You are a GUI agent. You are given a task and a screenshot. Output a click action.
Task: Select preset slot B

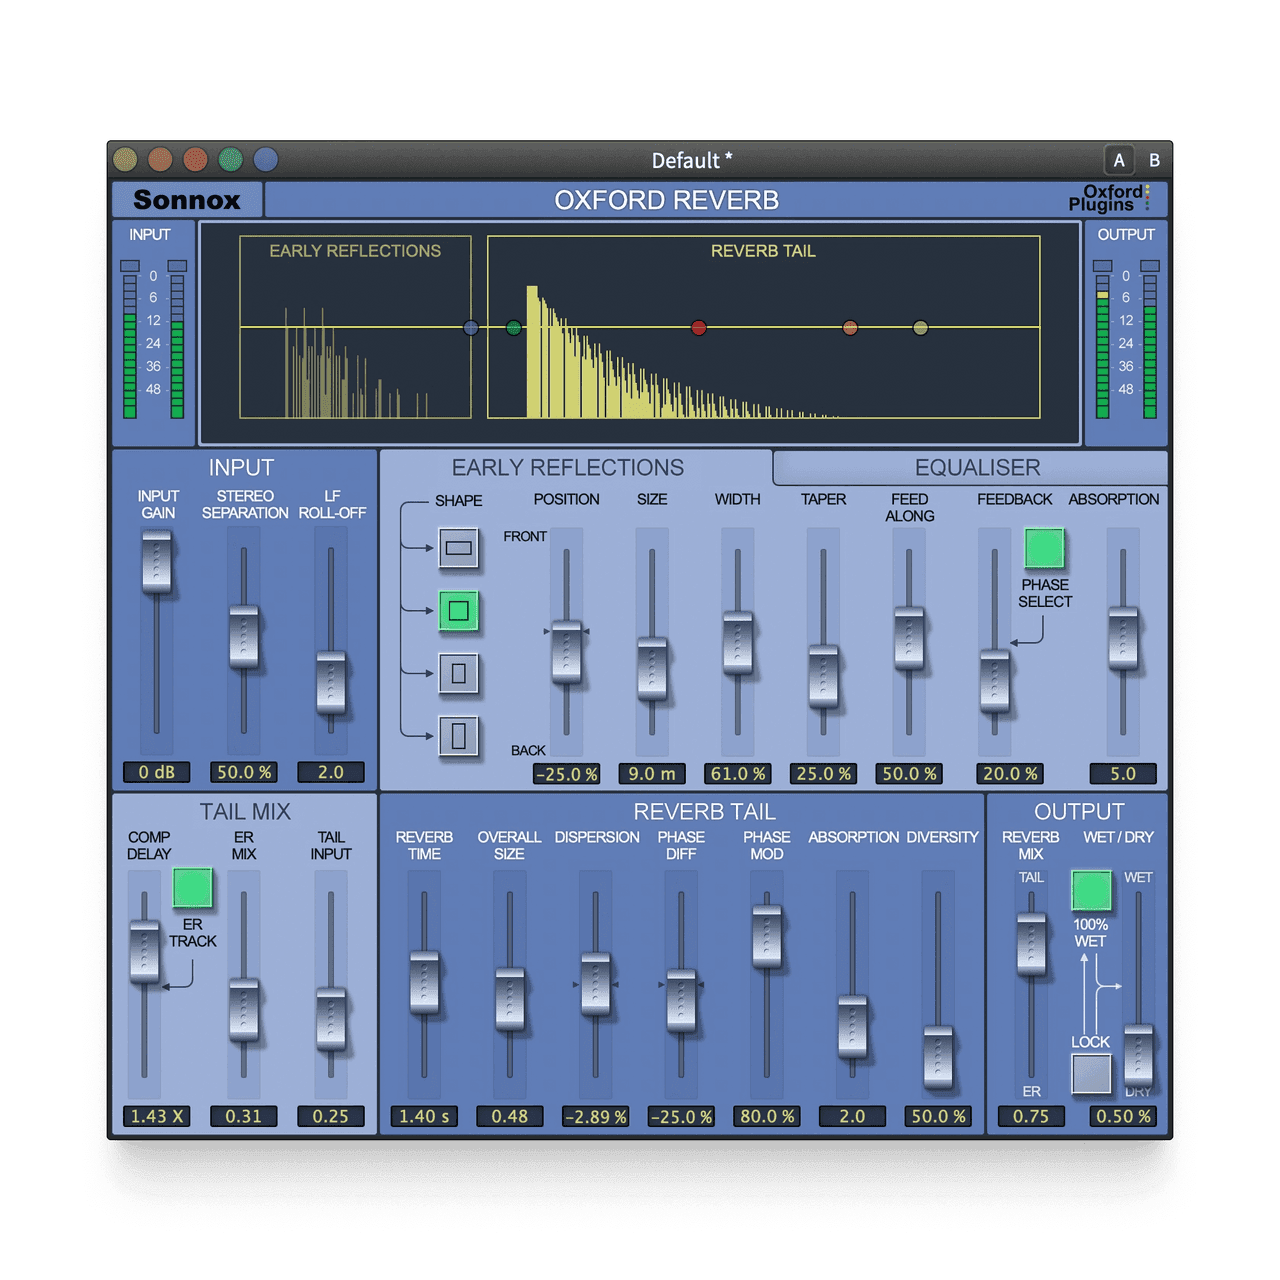pos(1154,160)
